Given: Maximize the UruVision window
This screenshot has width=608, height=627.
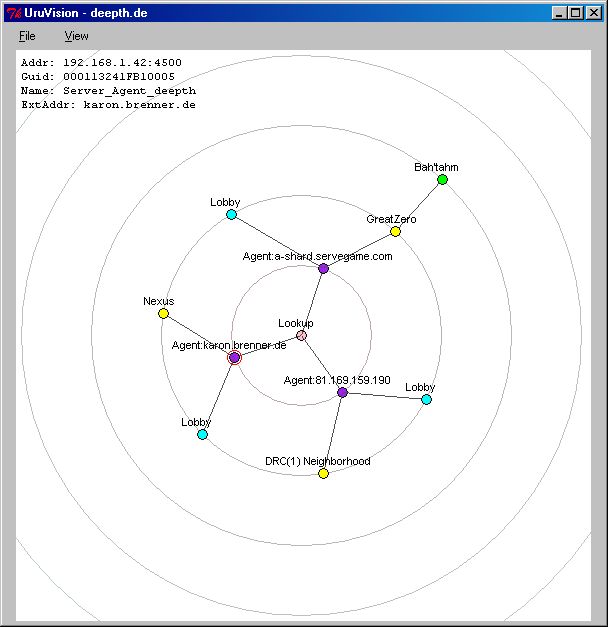Looking at the screenshot, I should [x=576, y=13].
